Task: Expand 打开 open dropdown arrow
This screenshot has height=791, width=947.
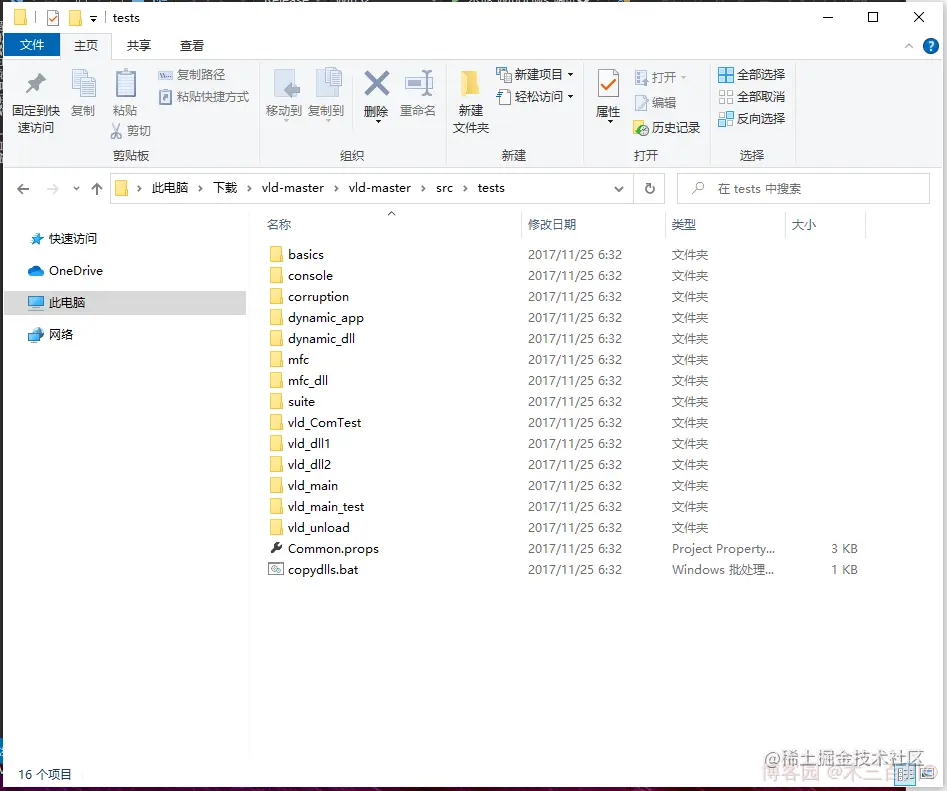Action: pyautogui.click(x=684, y=77)
